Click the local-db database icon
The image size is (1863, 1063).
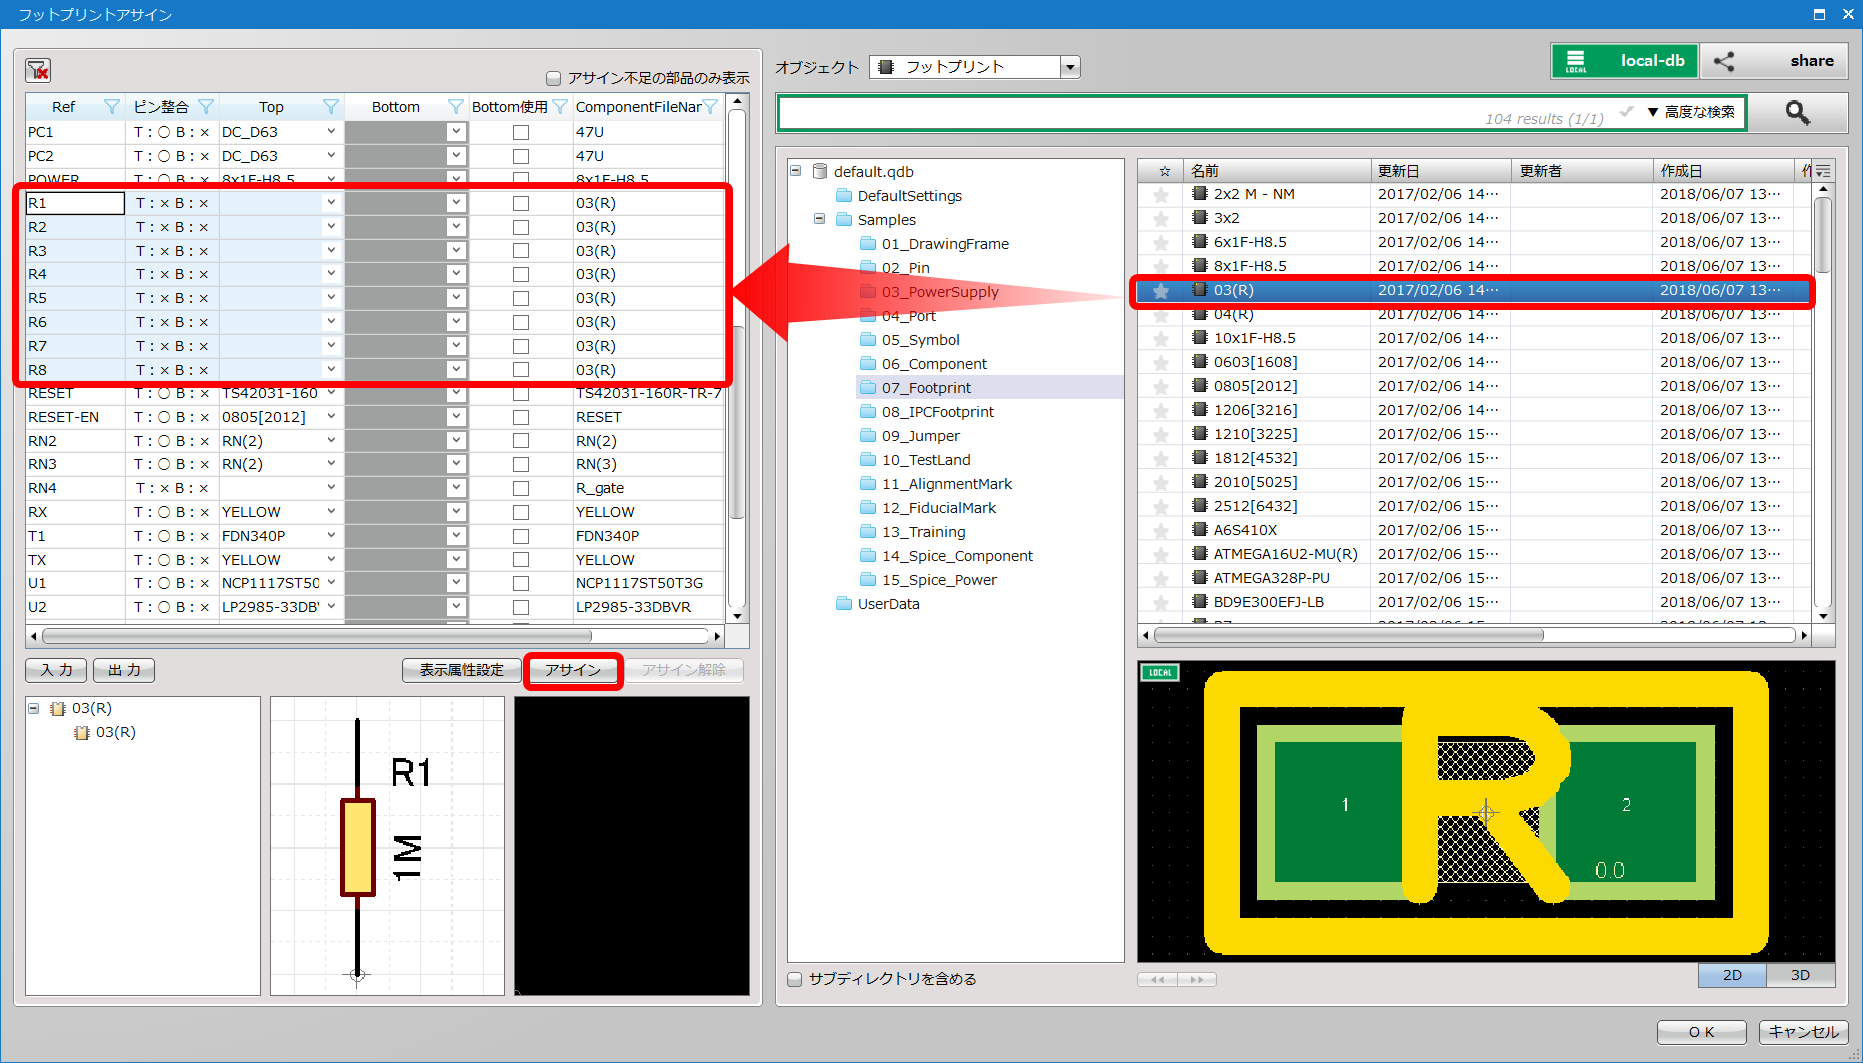[1576, 61]
